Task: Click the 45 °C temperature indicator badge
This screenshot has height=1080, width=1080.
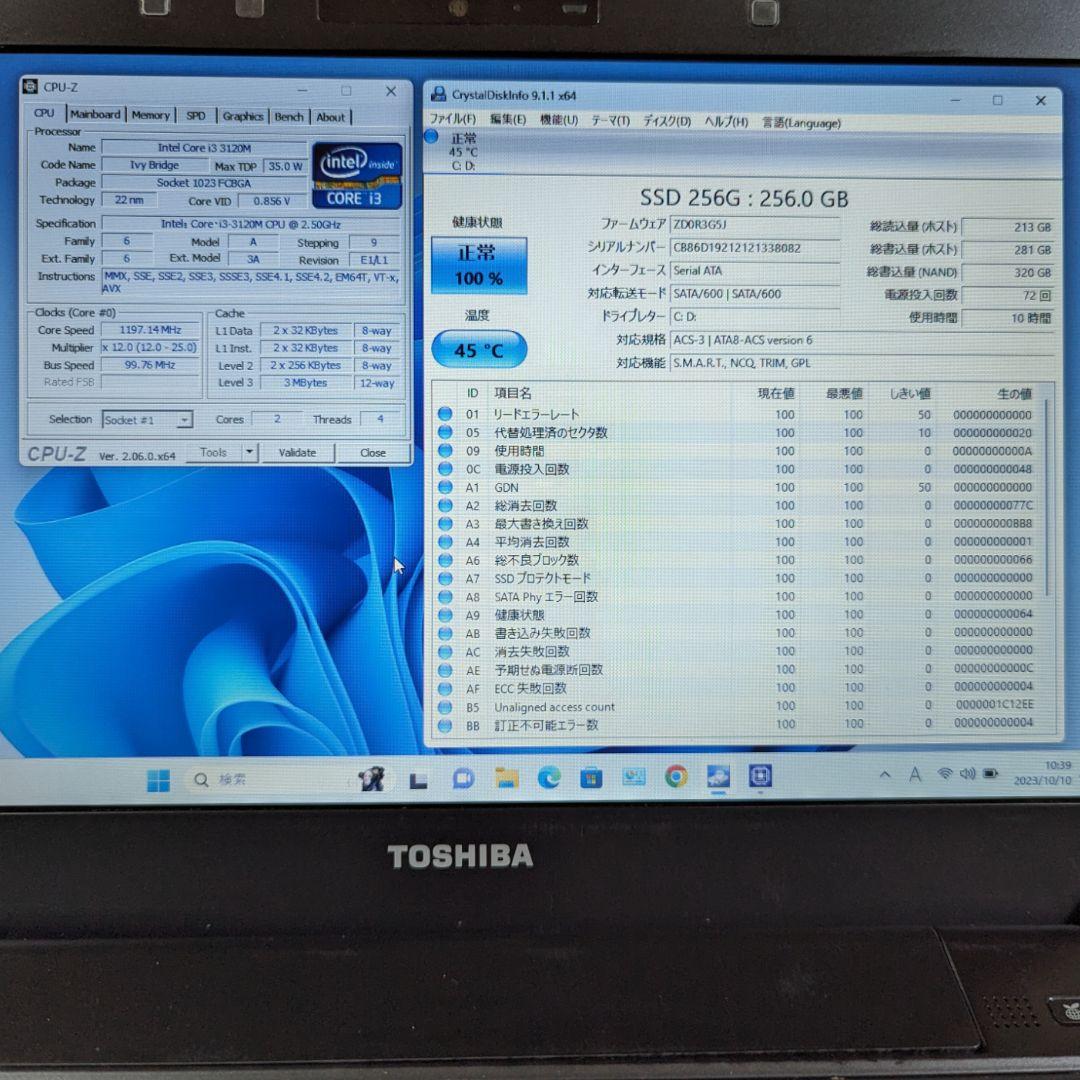Action: (478, 349)
